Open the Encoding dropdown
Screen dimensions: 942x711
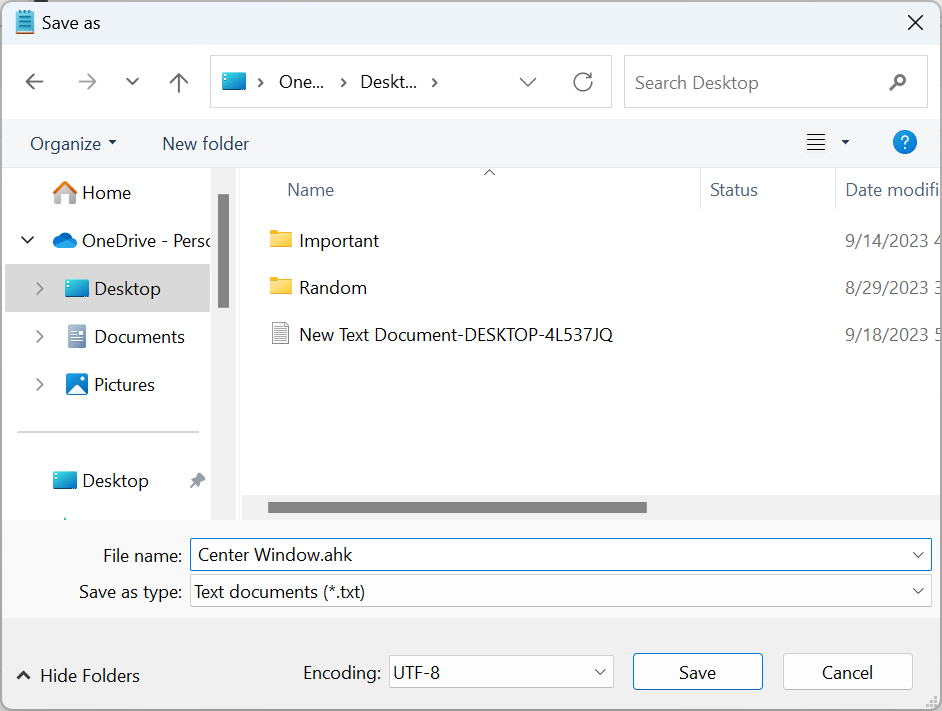pyautogui.click(x=598, y=672)
